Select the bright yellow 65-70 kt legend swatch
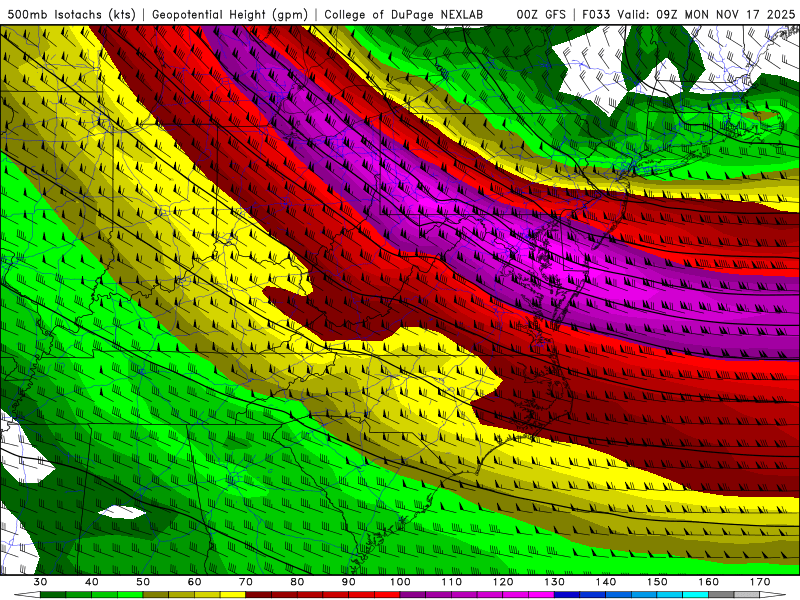The image size is (800, 600). pos(233,595)
